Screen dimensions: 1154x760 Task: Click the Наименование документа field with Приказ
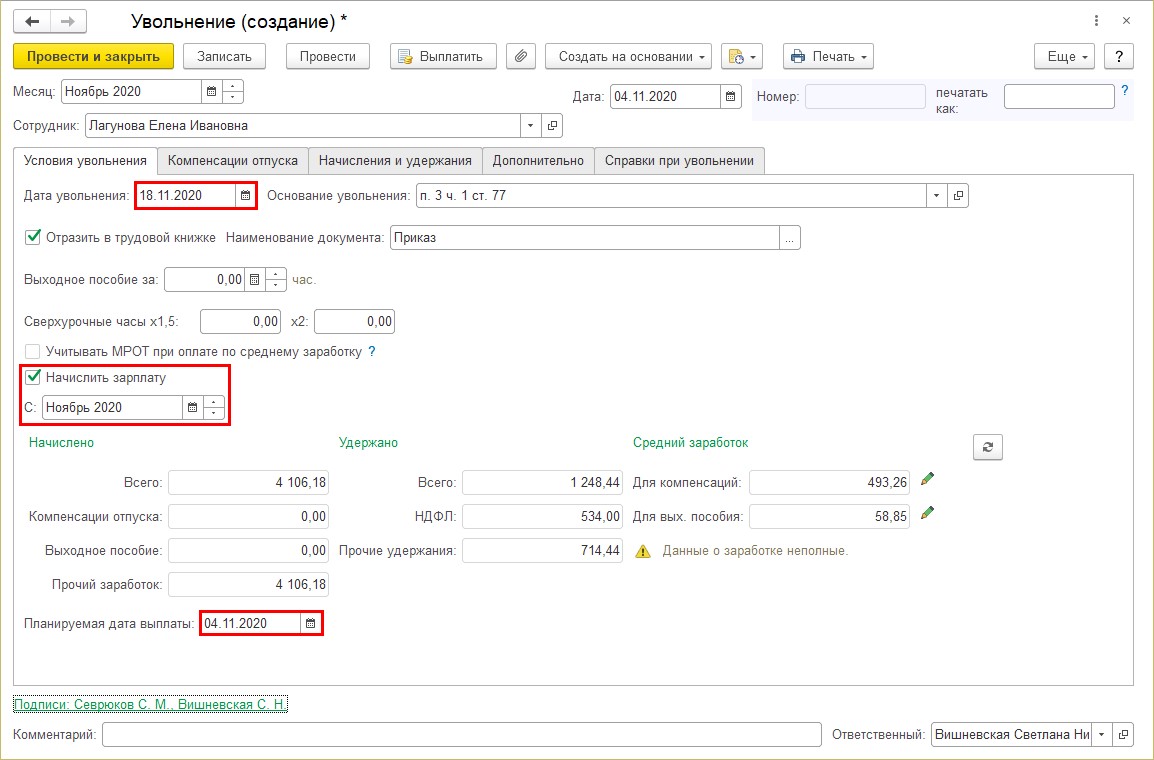click(585, 238)
